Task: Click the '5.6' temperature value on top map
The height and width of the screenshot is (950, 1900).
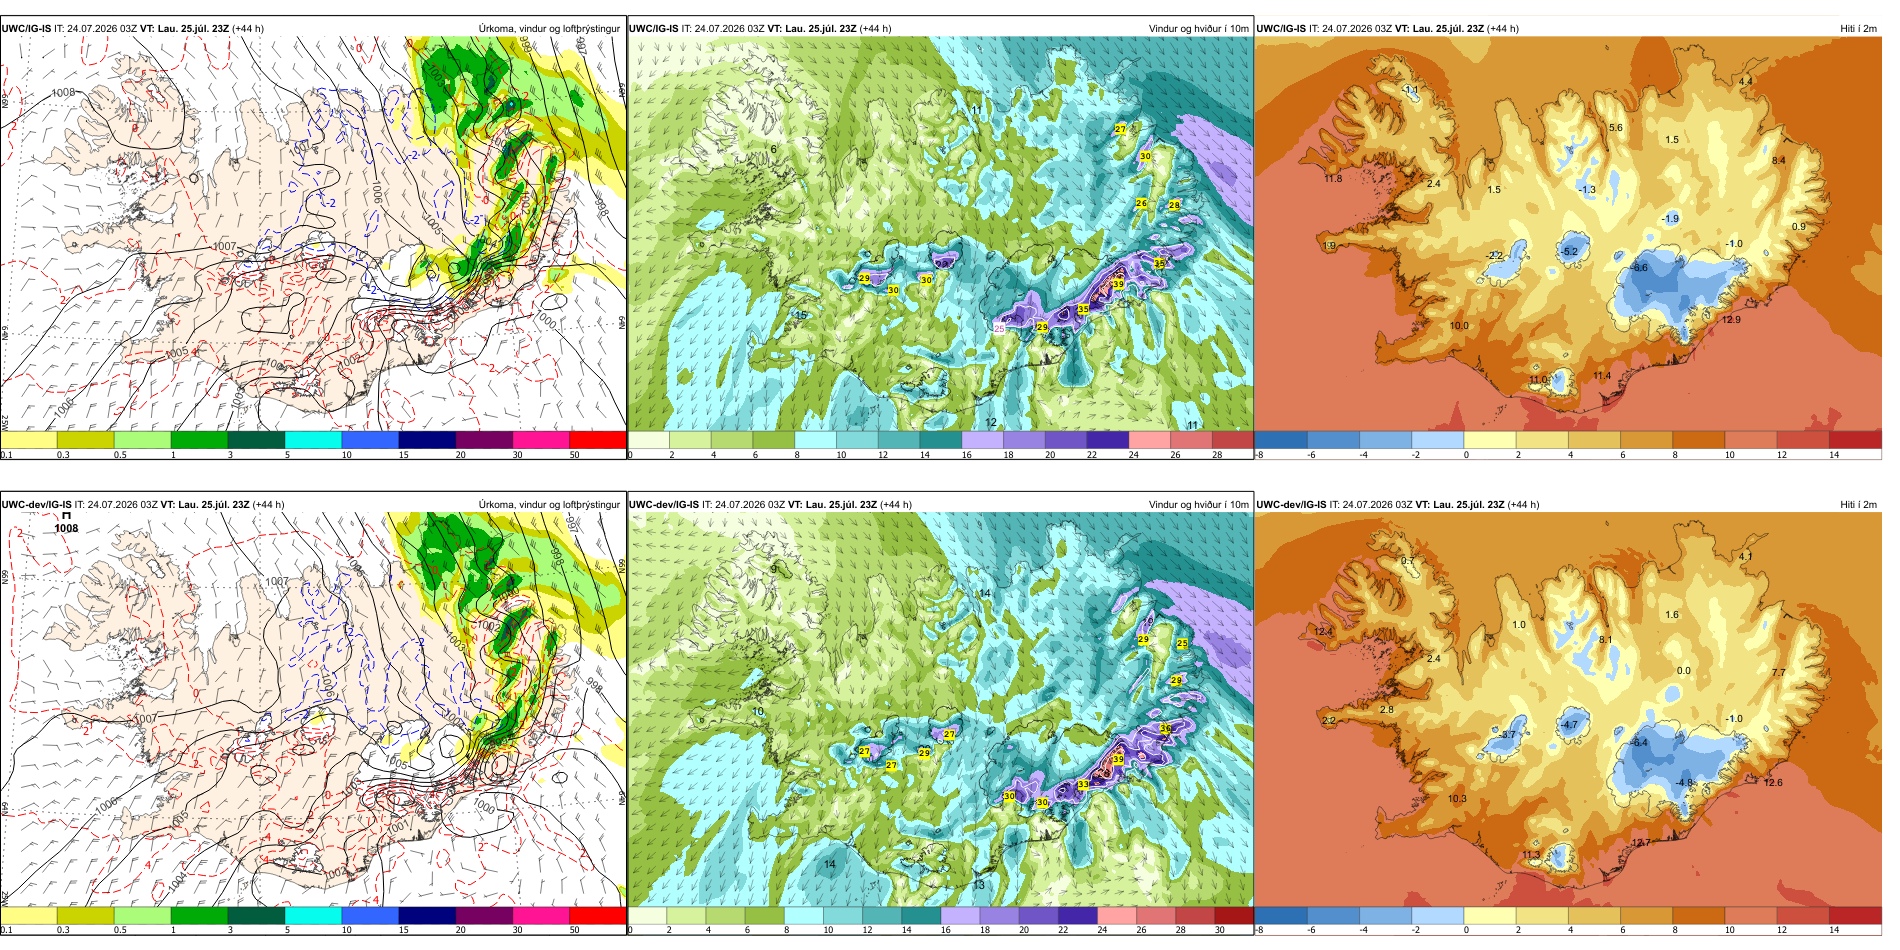Action: [1616, 128]
